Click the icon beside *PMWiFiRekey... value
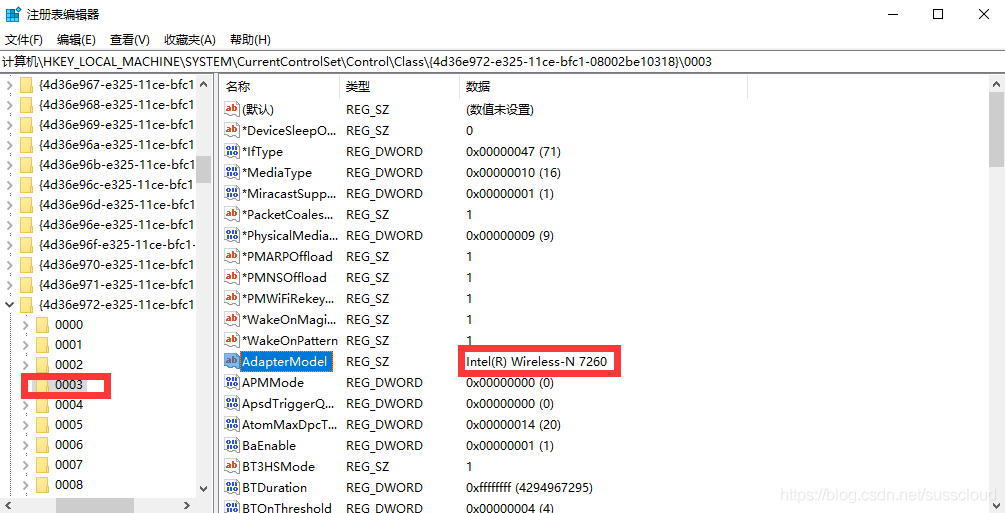Viewport: 1005px width, 513px height. pos(231,298)
